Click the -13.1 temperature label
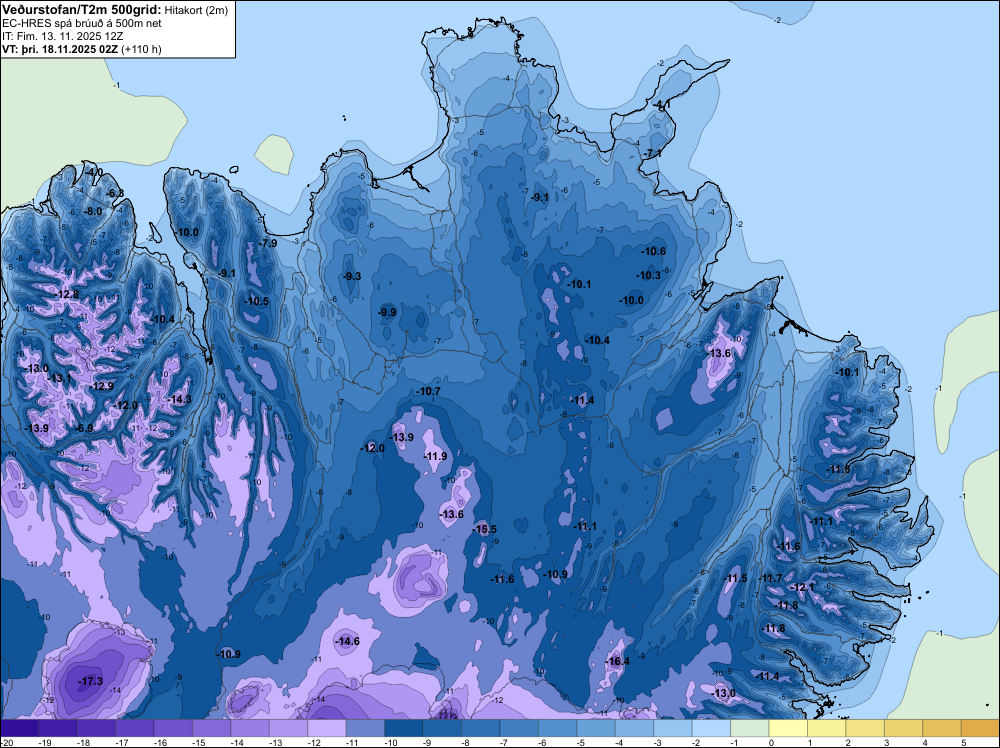Image resolution: width=1000 pixels, height=748 pixels. pos(60,378)
